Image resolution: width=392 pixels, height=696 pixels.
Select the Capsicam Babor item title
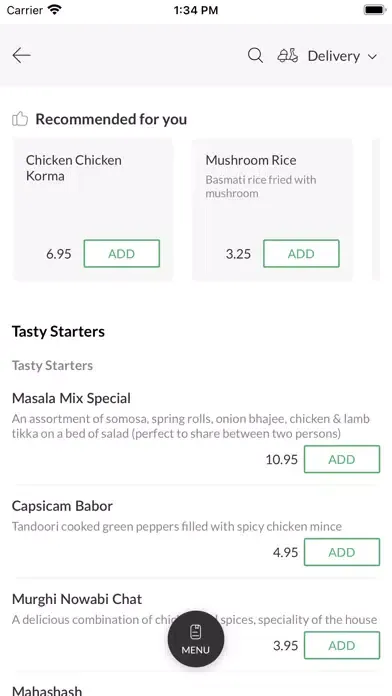coord(62,506)
